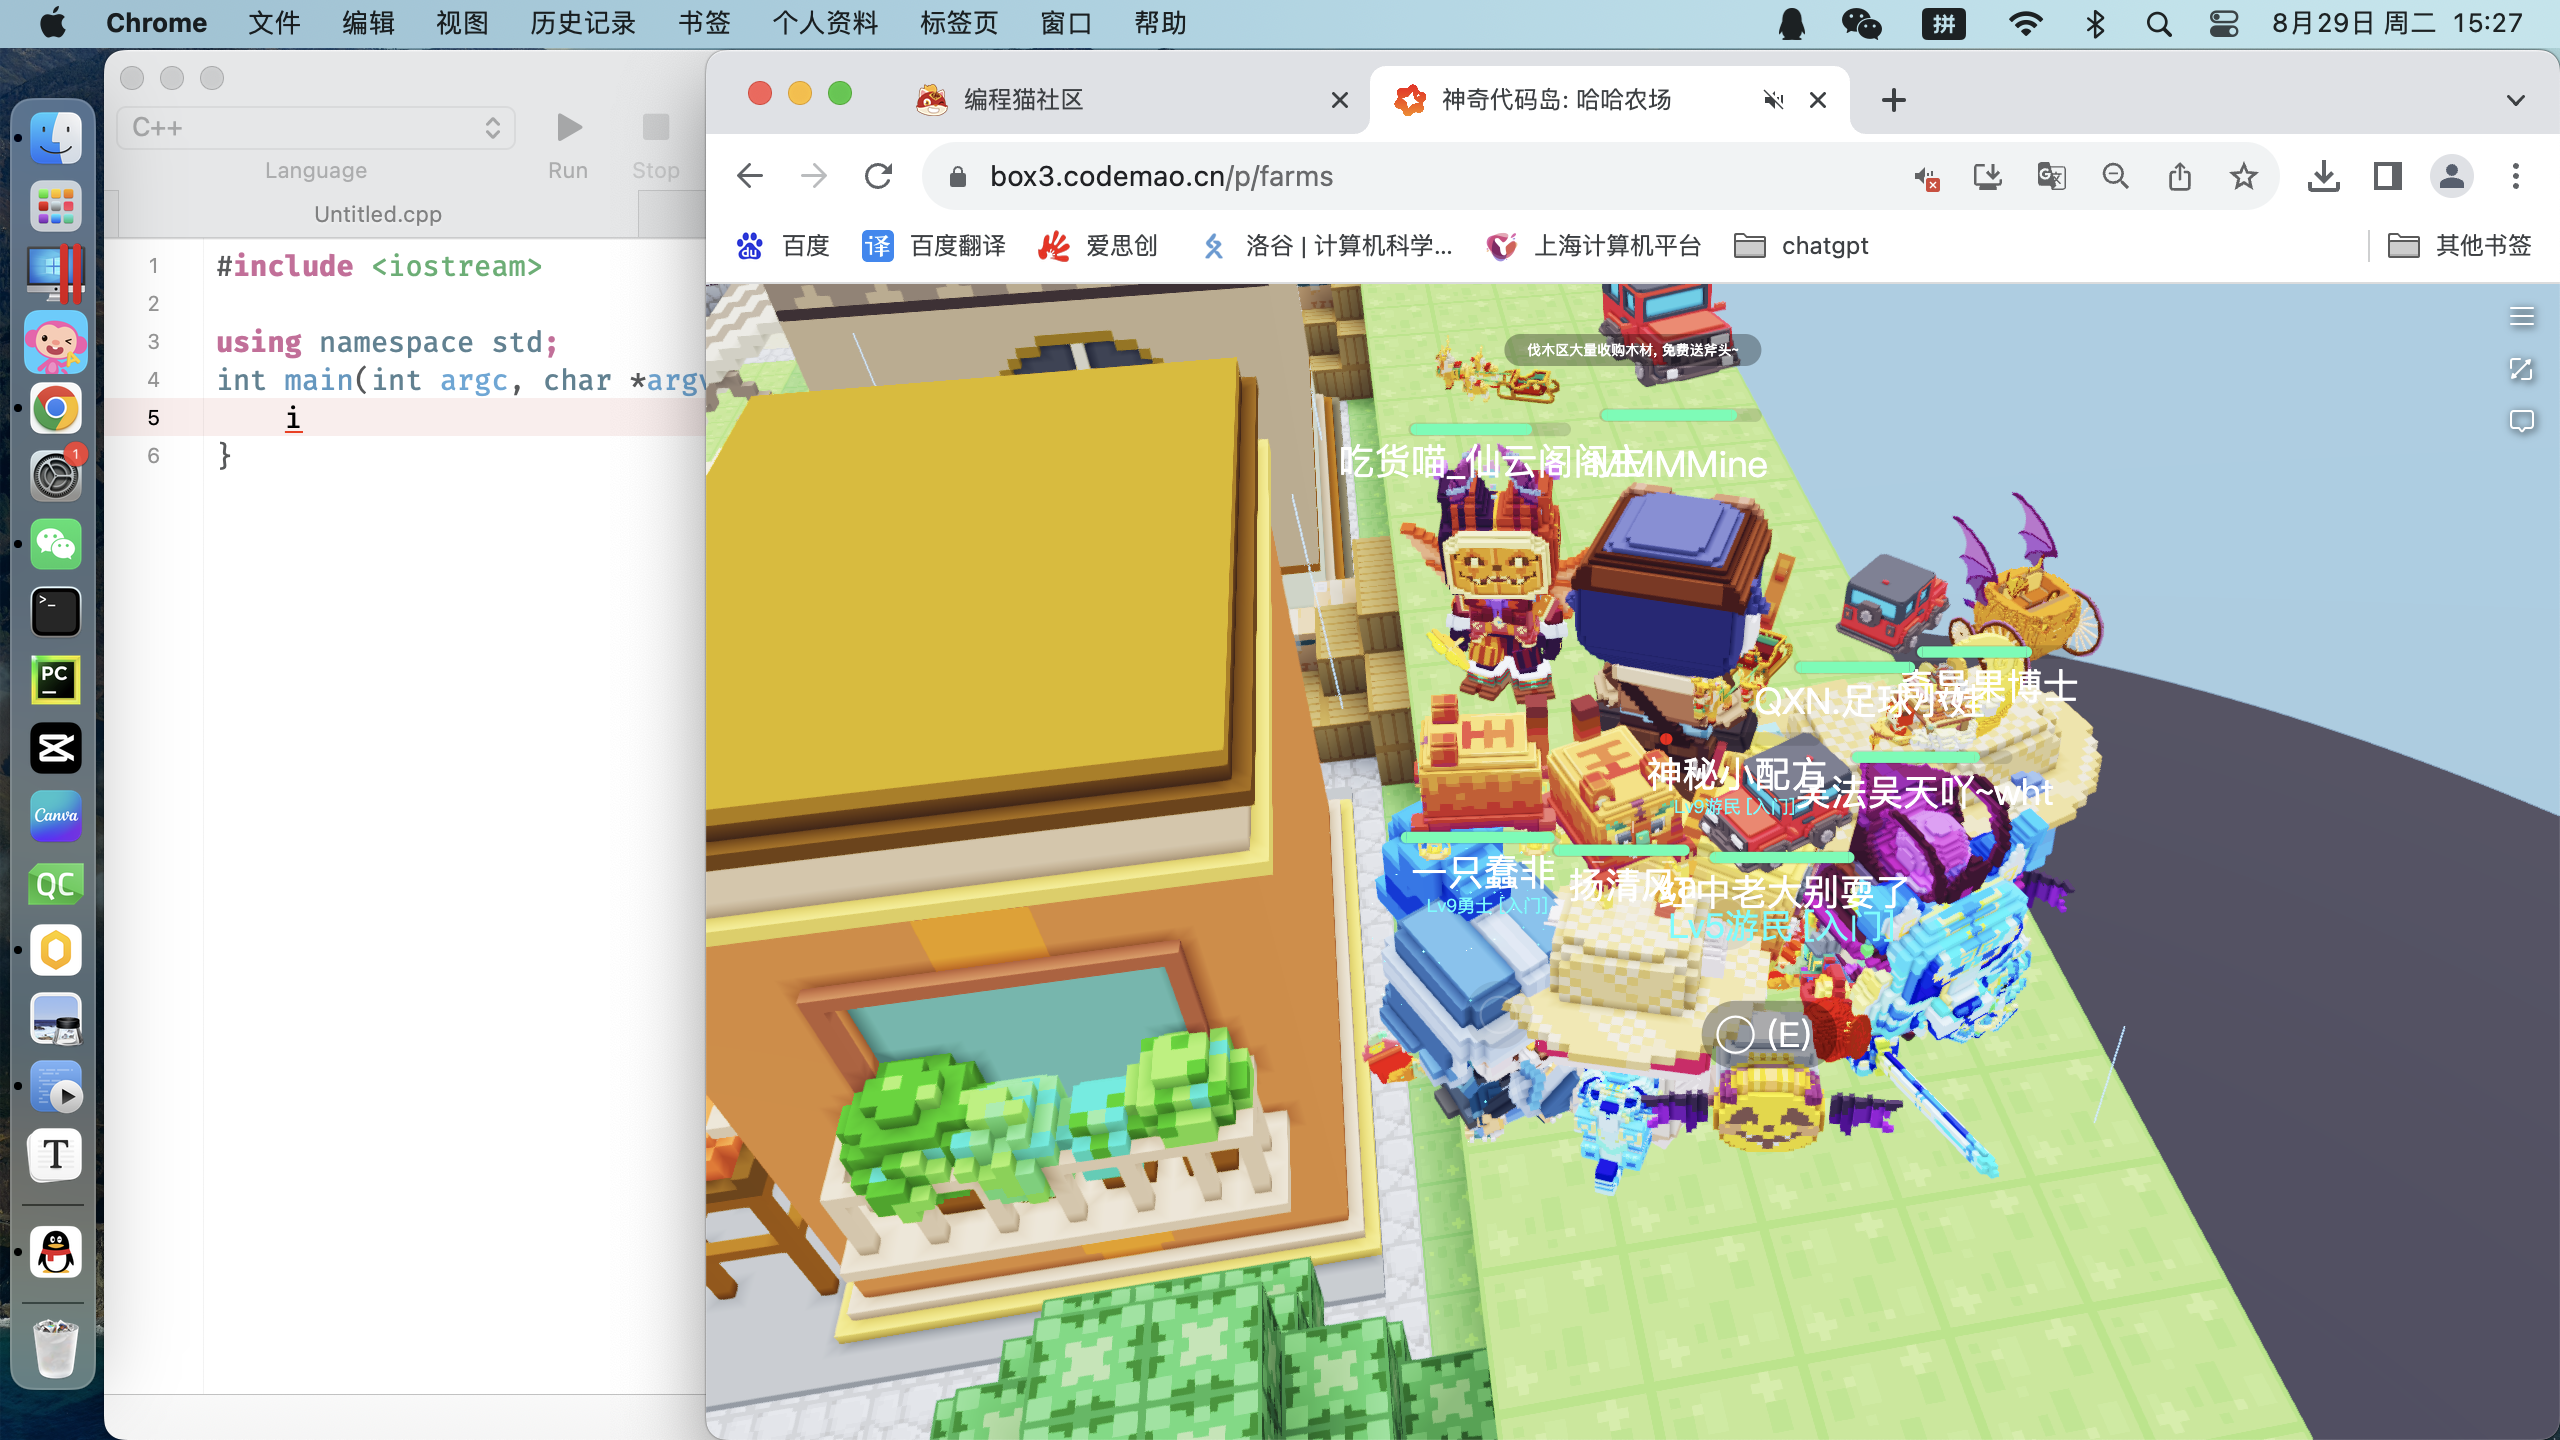Launch CapCut from the Dock

coord(56,748)
